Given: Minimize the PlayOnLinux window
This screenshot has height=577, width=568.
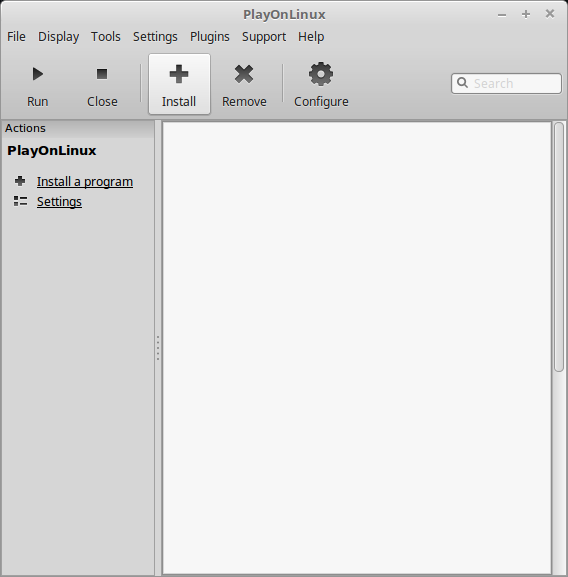Looking at the screenshot, I should pyautogui.click(x=502, y=15).
